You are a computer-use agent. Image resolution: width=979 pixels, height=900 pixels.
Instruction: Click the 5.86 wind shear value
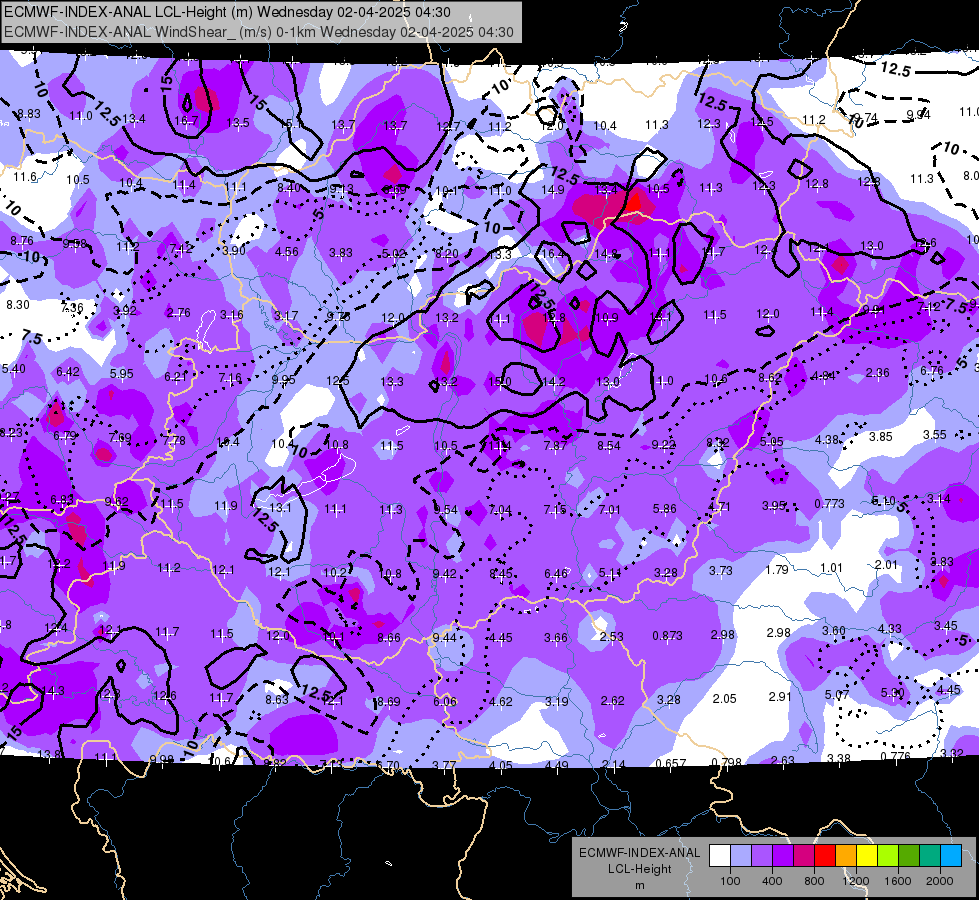click(664, 509)
